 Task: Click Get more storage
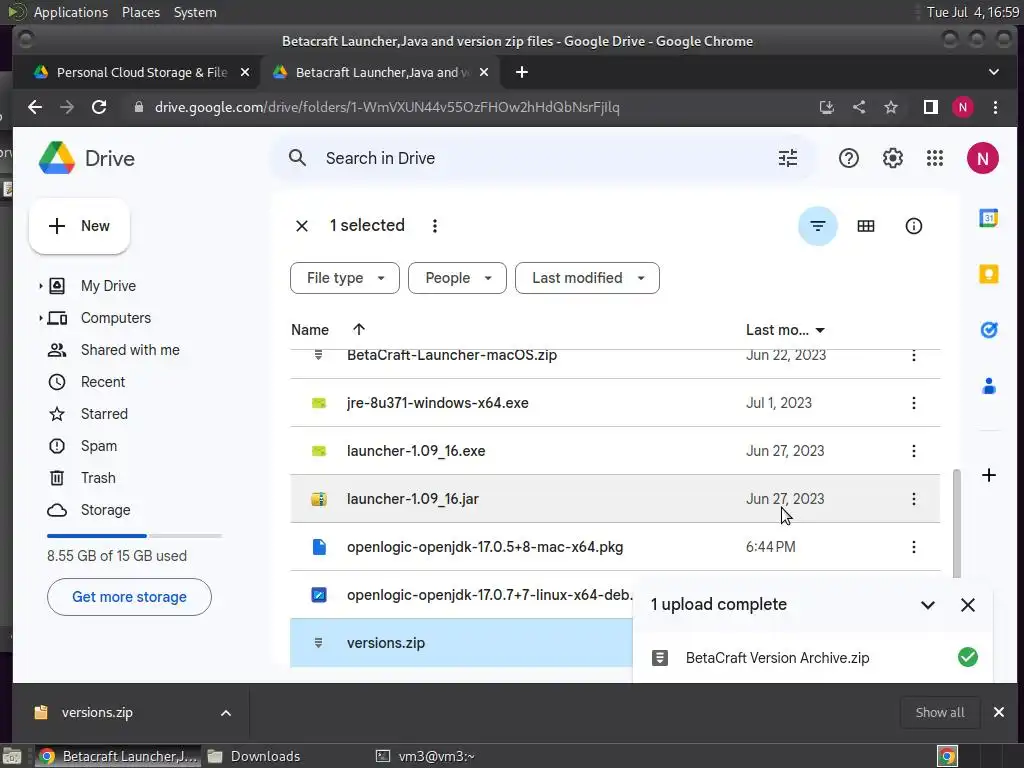coord(129,597)
